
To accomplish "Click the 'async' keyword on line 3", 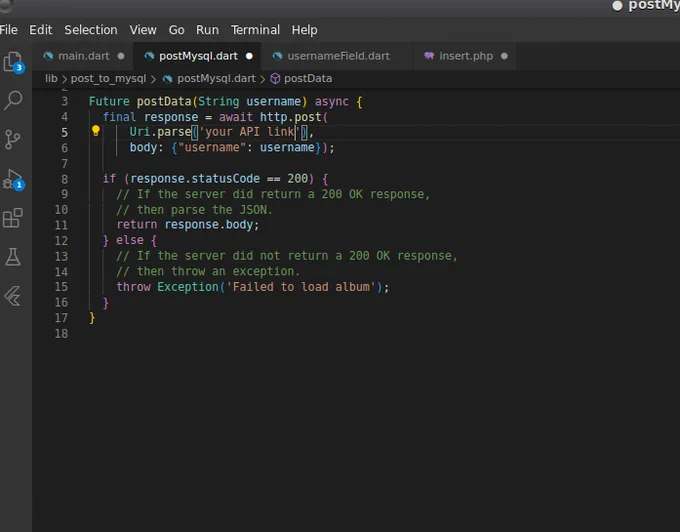I will click(x=331, y=101).
